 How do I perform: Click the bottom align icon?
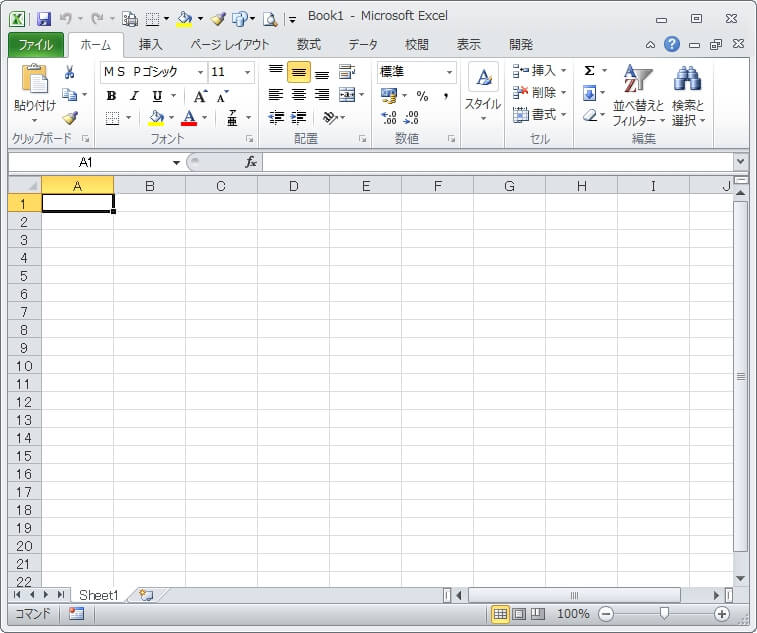pos(322,73)
